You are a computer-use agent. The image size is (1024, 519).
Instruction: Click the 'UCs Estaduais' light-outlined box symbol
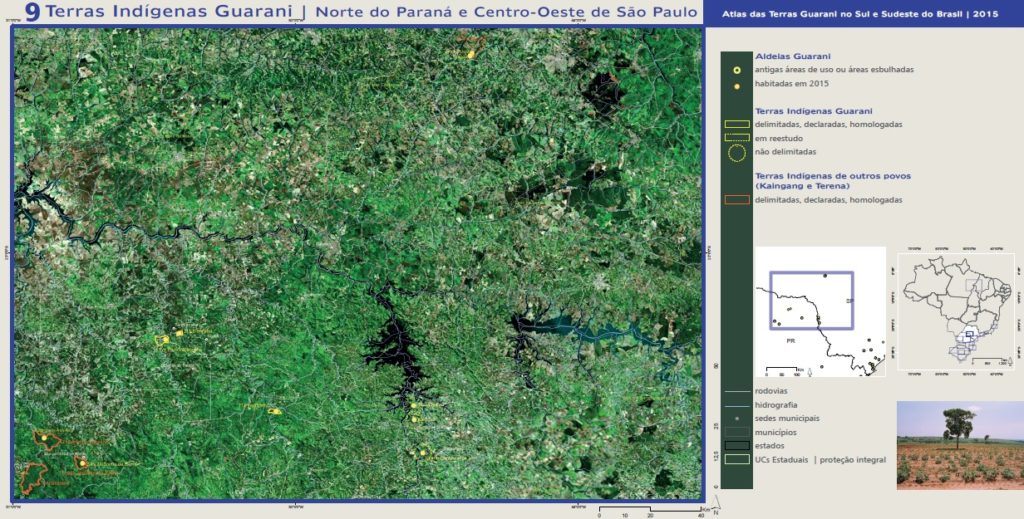(x=737, y=460)
